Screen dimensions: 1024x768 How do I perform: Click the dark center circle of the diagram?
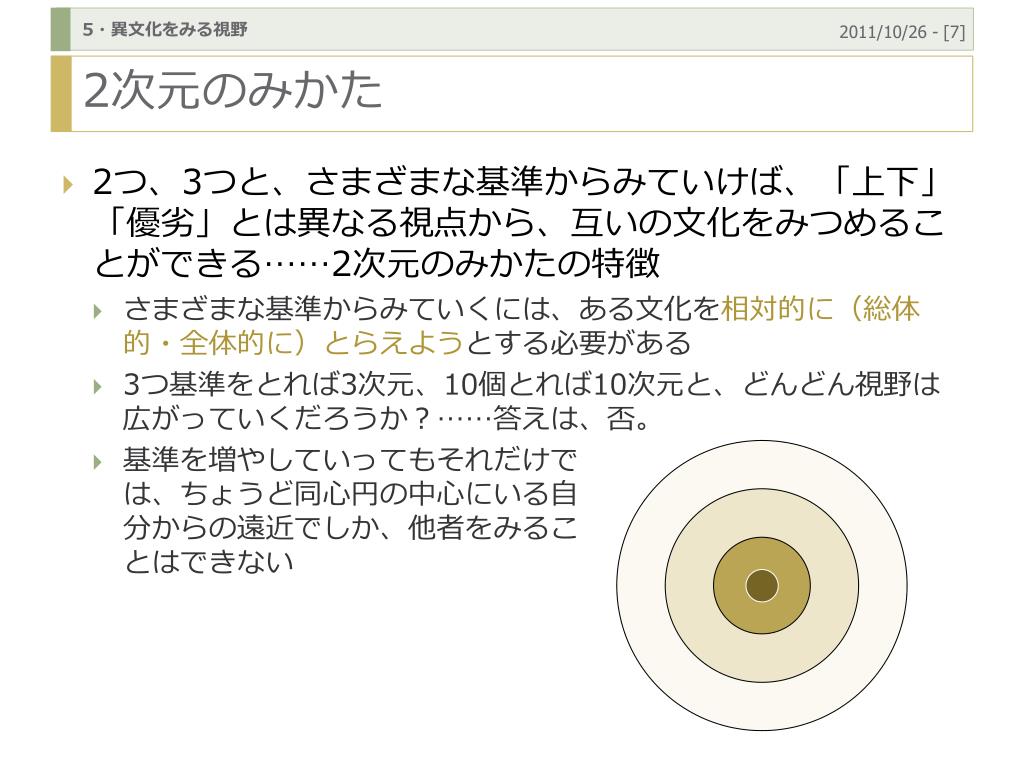pos(762,584)
